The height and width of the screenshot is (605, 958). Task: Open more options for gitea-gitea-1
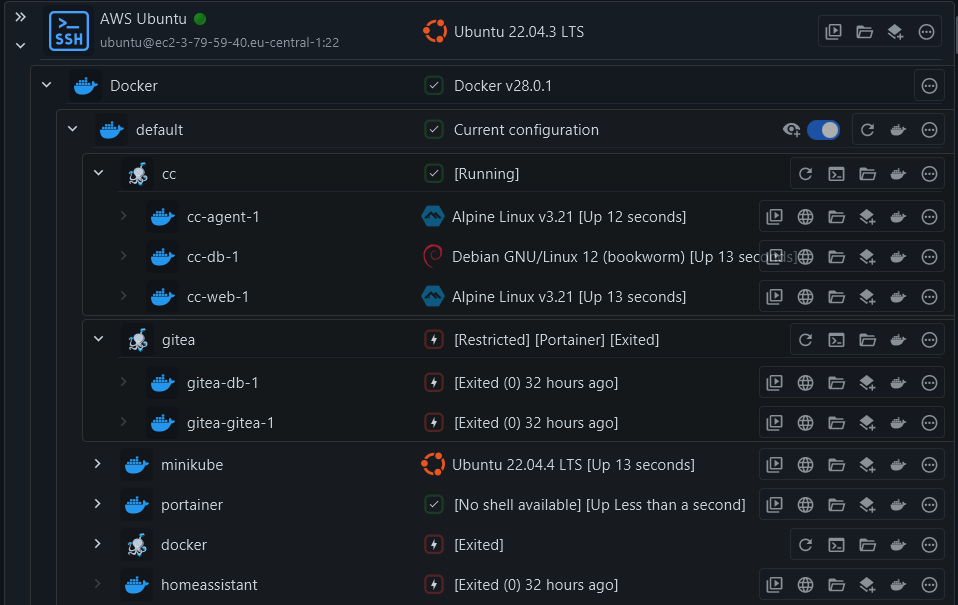929,423
